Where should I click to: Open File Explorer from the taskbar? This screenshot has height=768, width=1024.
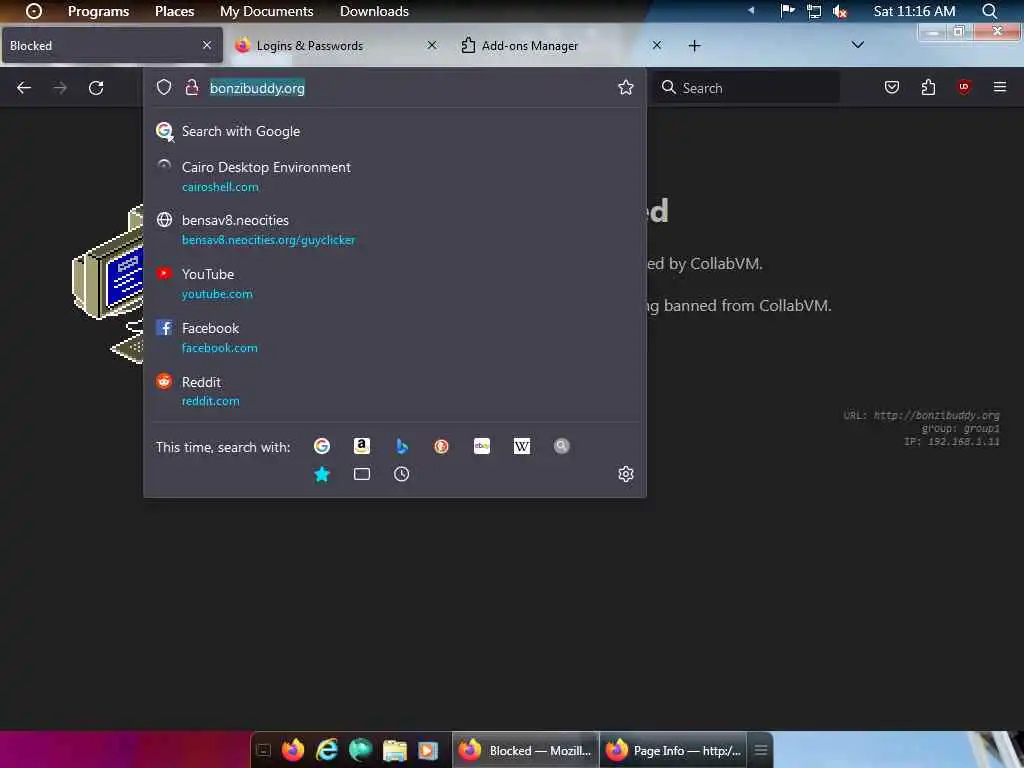point(394,750)
